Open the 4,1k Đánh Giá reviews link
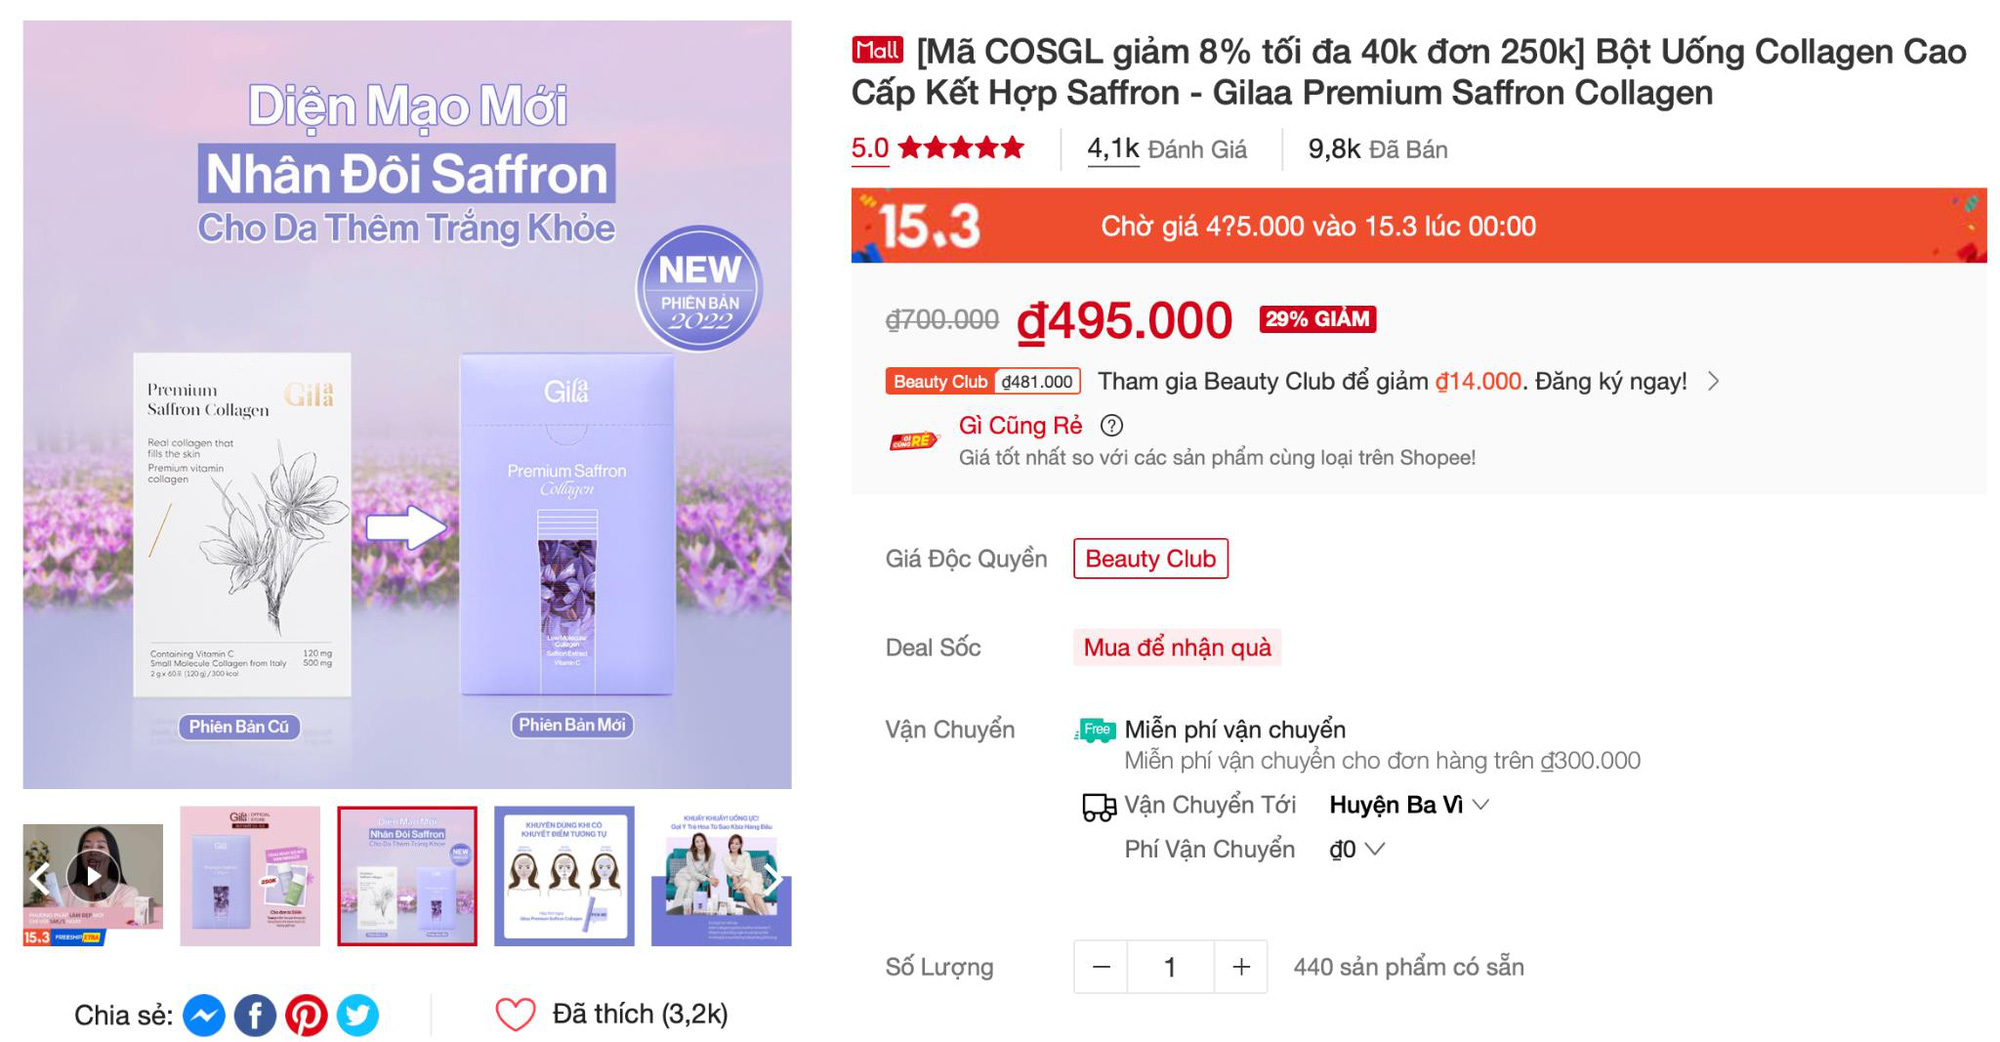The height and width of the screenshot is (1042, 2000). point(1167,150)
